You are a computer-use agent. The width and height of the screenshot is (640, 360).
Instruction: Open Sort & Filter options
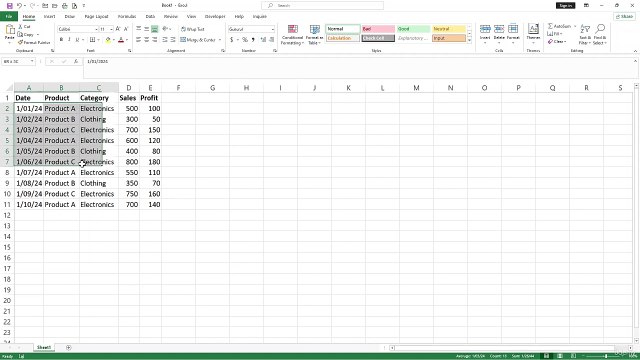tap(585, 34)
